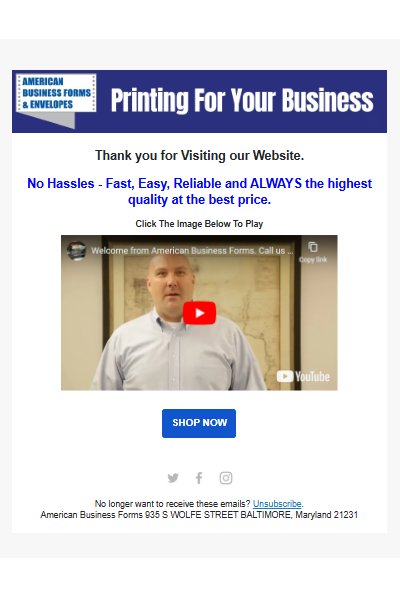Viewport: 400px width, 600px height.
Task: Click the 'Printing For Your Business' banner headline
Action: pyautogui.click(x=242, y=100)
